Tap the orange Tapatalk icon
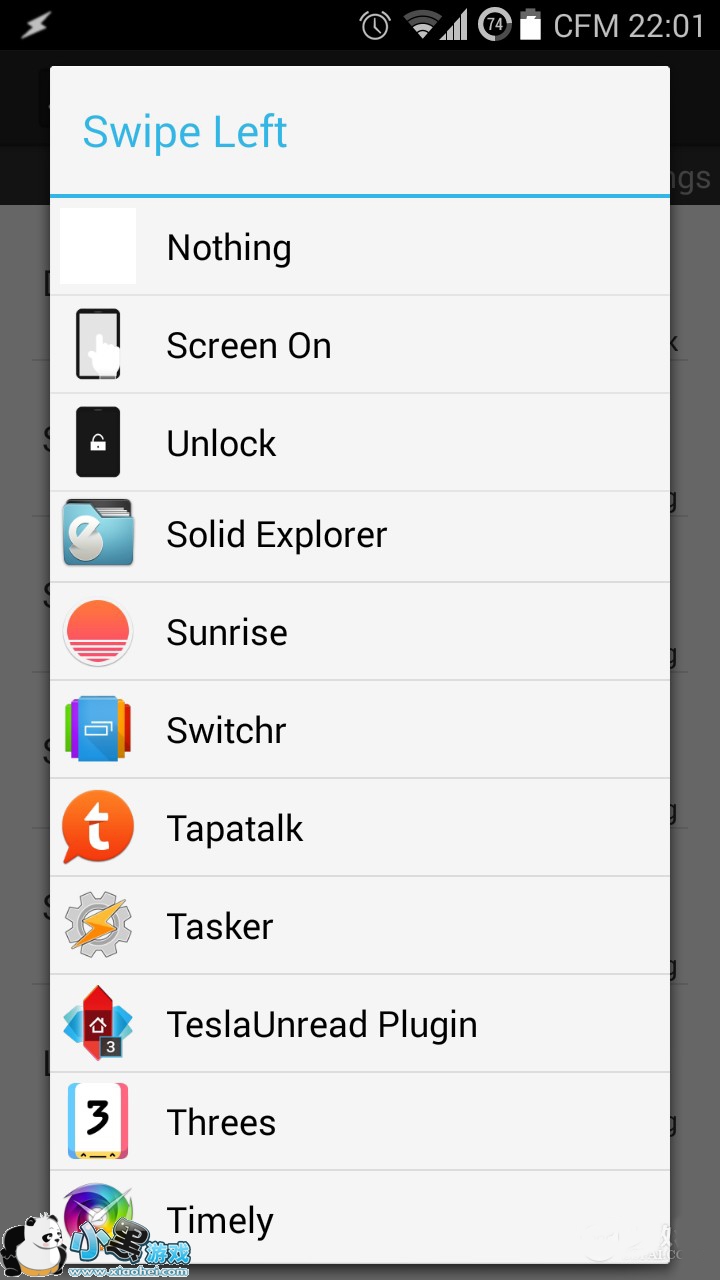The width and height of the screenshot is (720, 1280). 98,828
